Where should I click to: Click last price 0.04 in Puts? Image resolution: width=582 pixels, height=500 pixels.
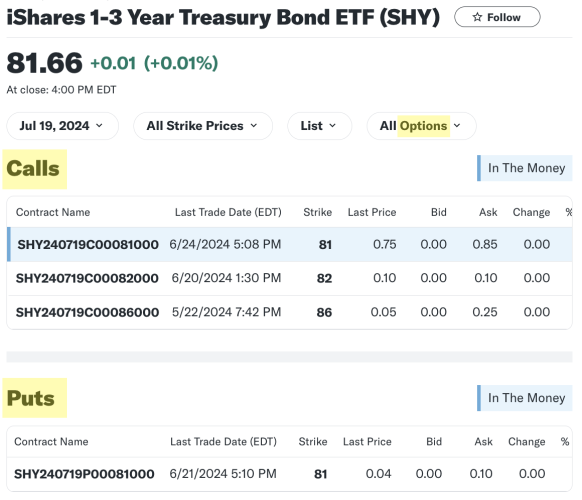379,474
